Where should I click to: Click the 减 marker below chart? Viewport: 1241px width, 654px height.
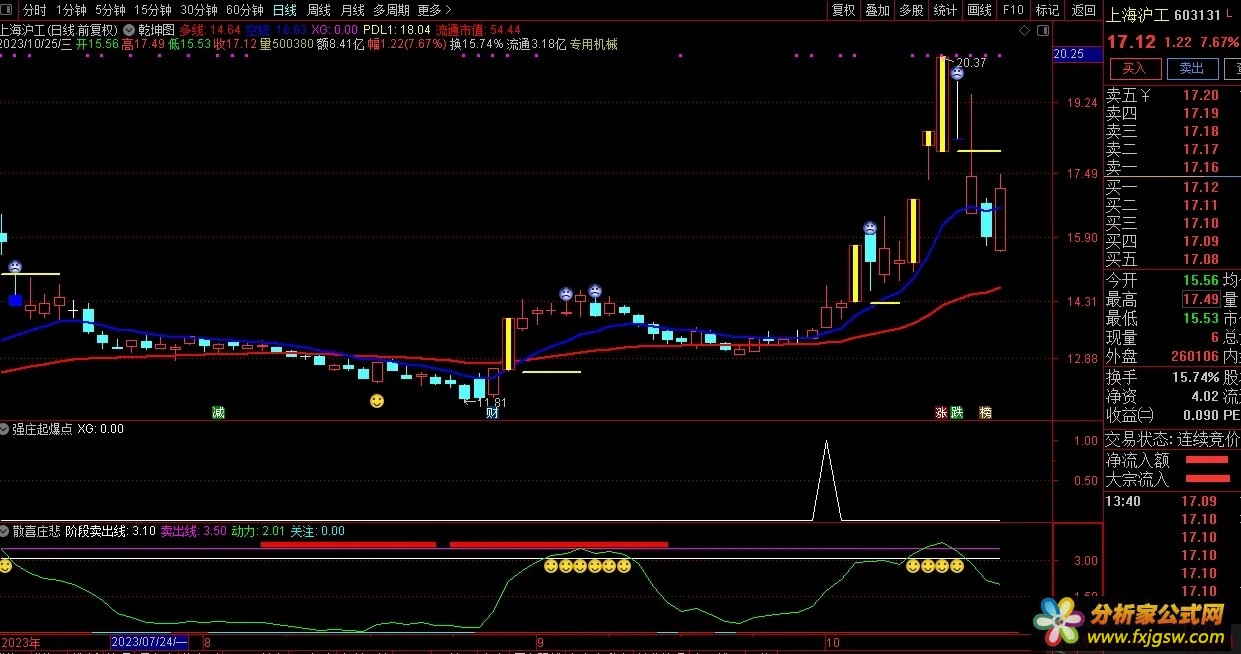click(218, 412)
